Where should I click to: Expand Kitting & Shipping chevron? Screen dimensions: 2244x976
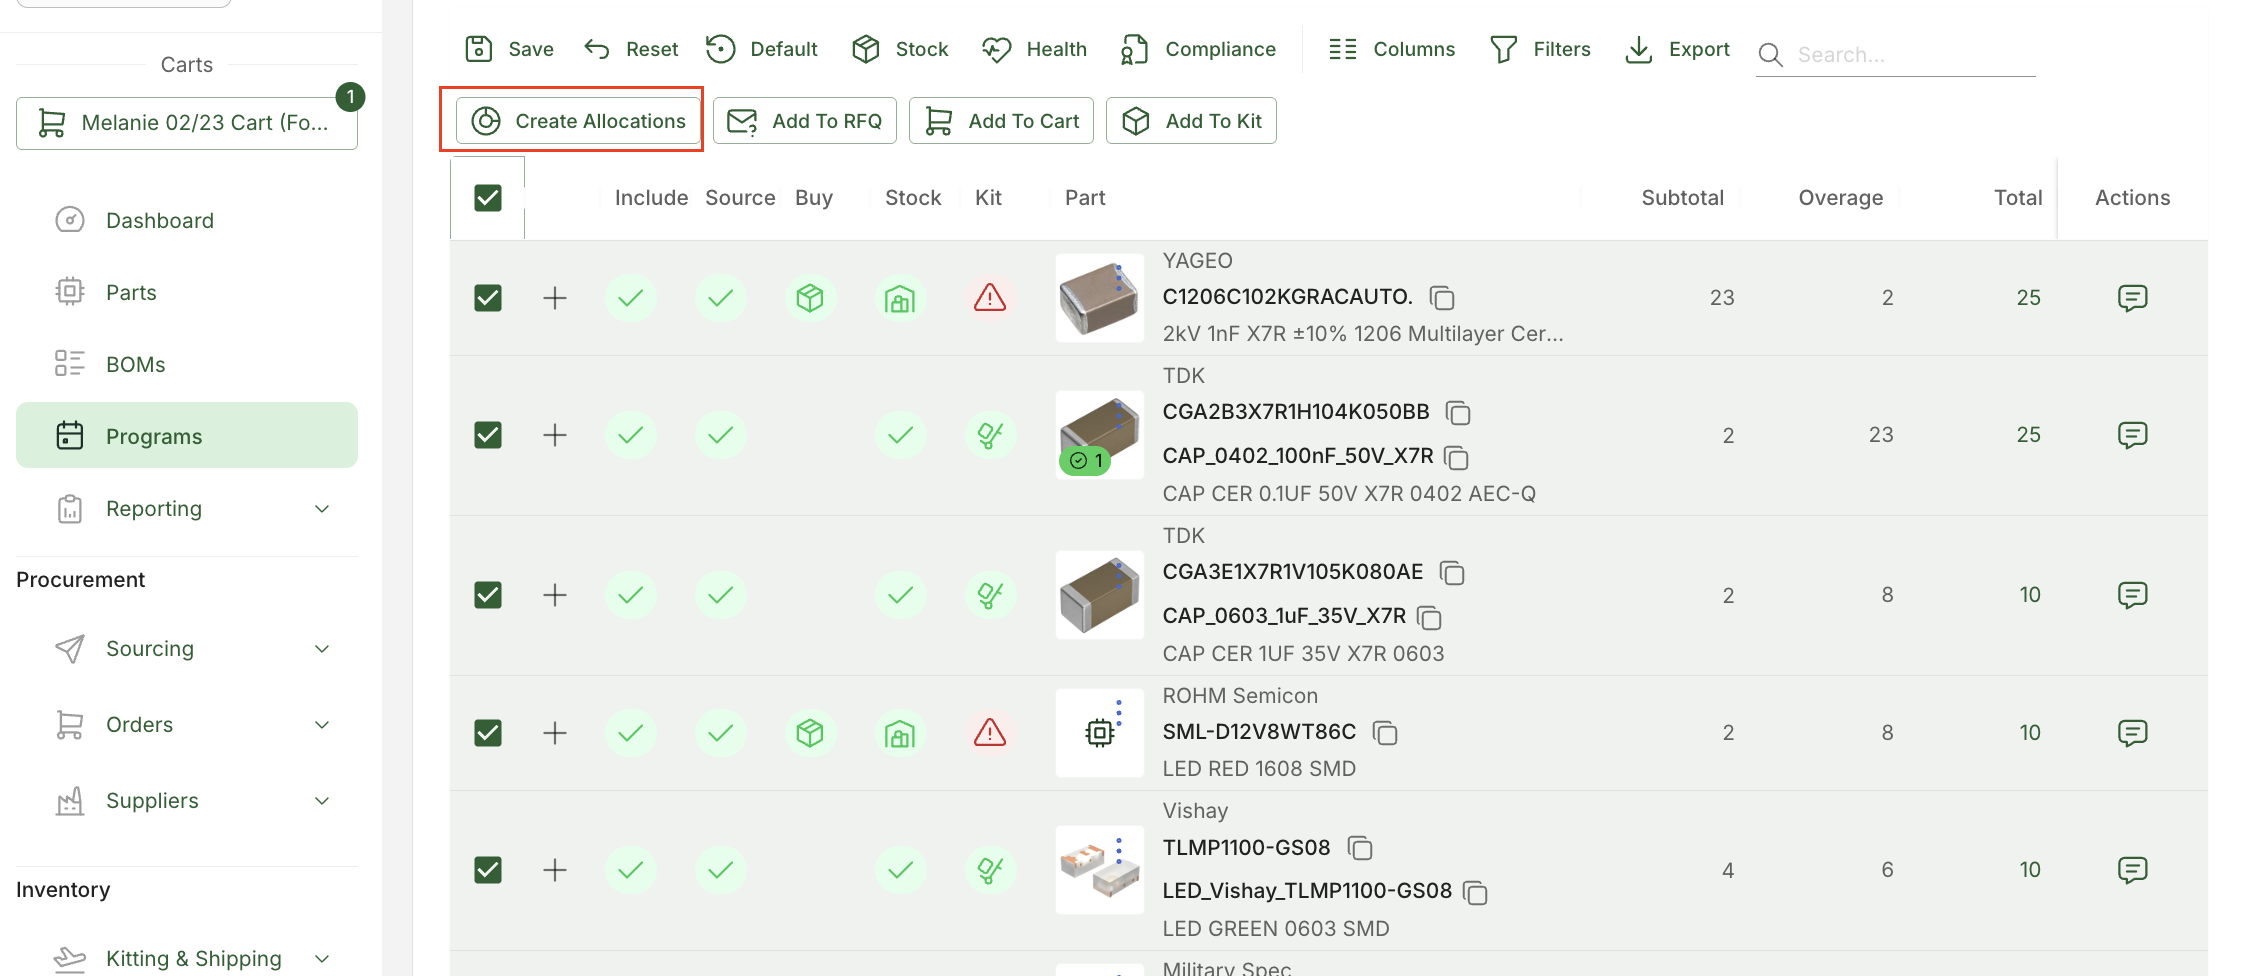pos(322,959)
